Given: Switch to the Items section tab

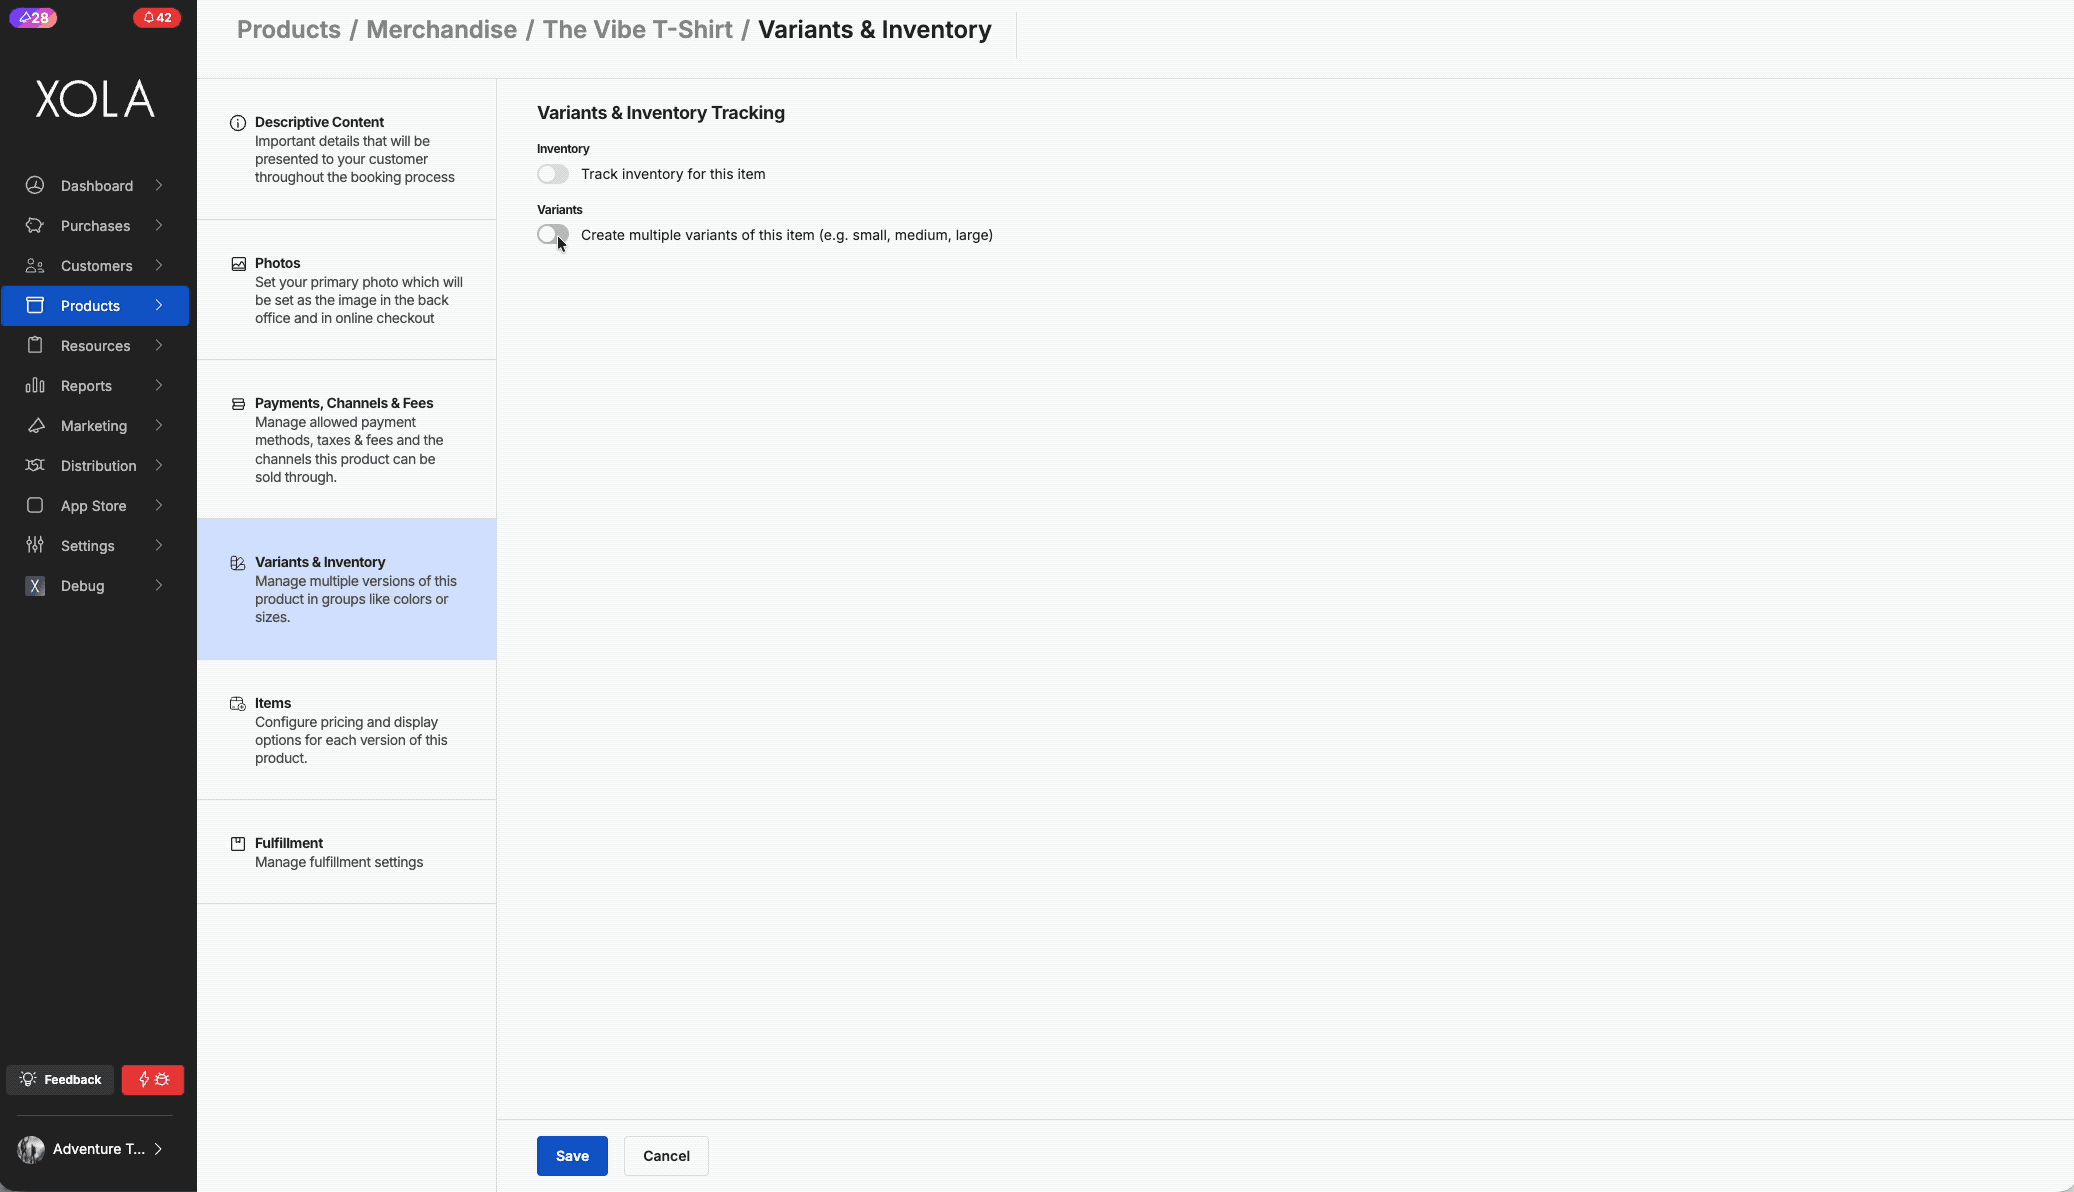Looking at the screenshot, I should click(x=346, y=730).
